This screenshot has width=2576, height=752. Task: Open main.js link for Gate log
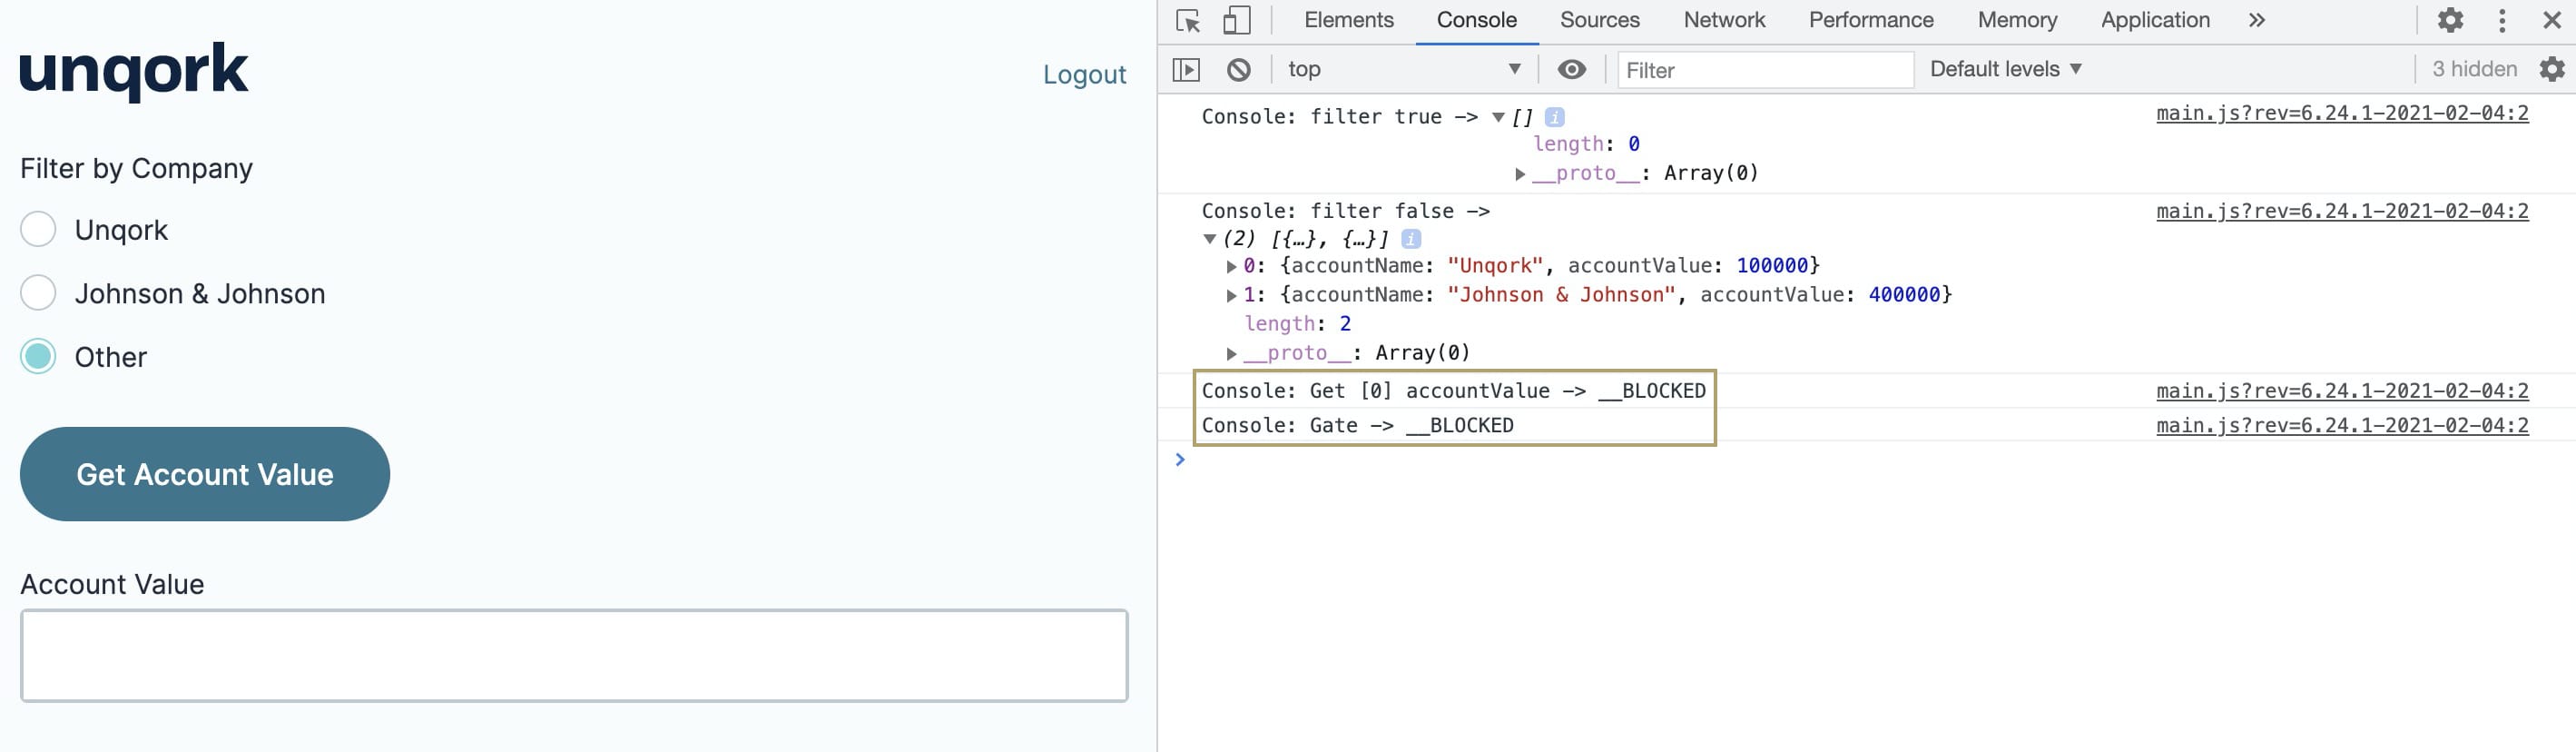click(x=2342, y=425)
